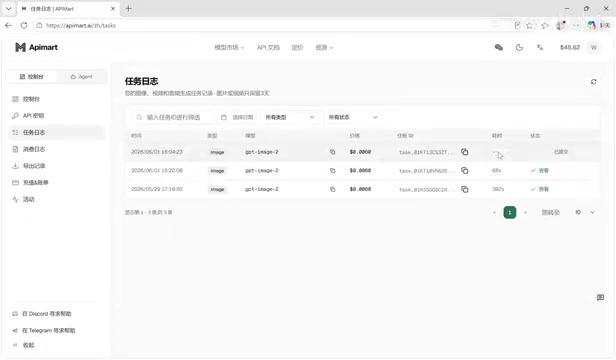Copy model name in the 17:19:50 row
Screen dimensions: 616x360
332,189
